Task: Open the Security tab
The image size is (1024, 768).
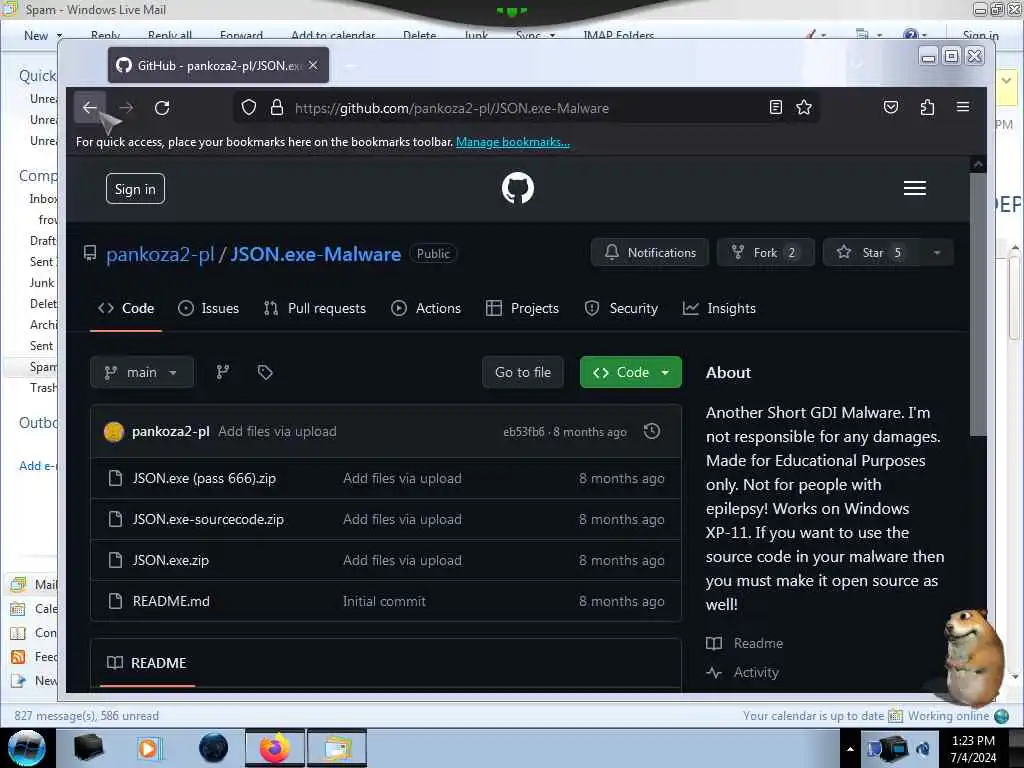Action: pos(621,308)
